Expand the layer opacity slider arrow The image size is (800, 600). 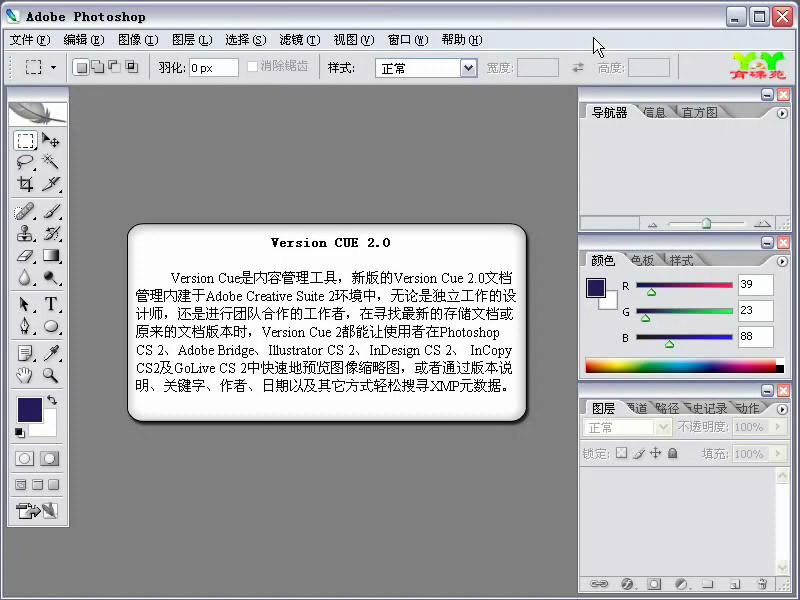778,427
